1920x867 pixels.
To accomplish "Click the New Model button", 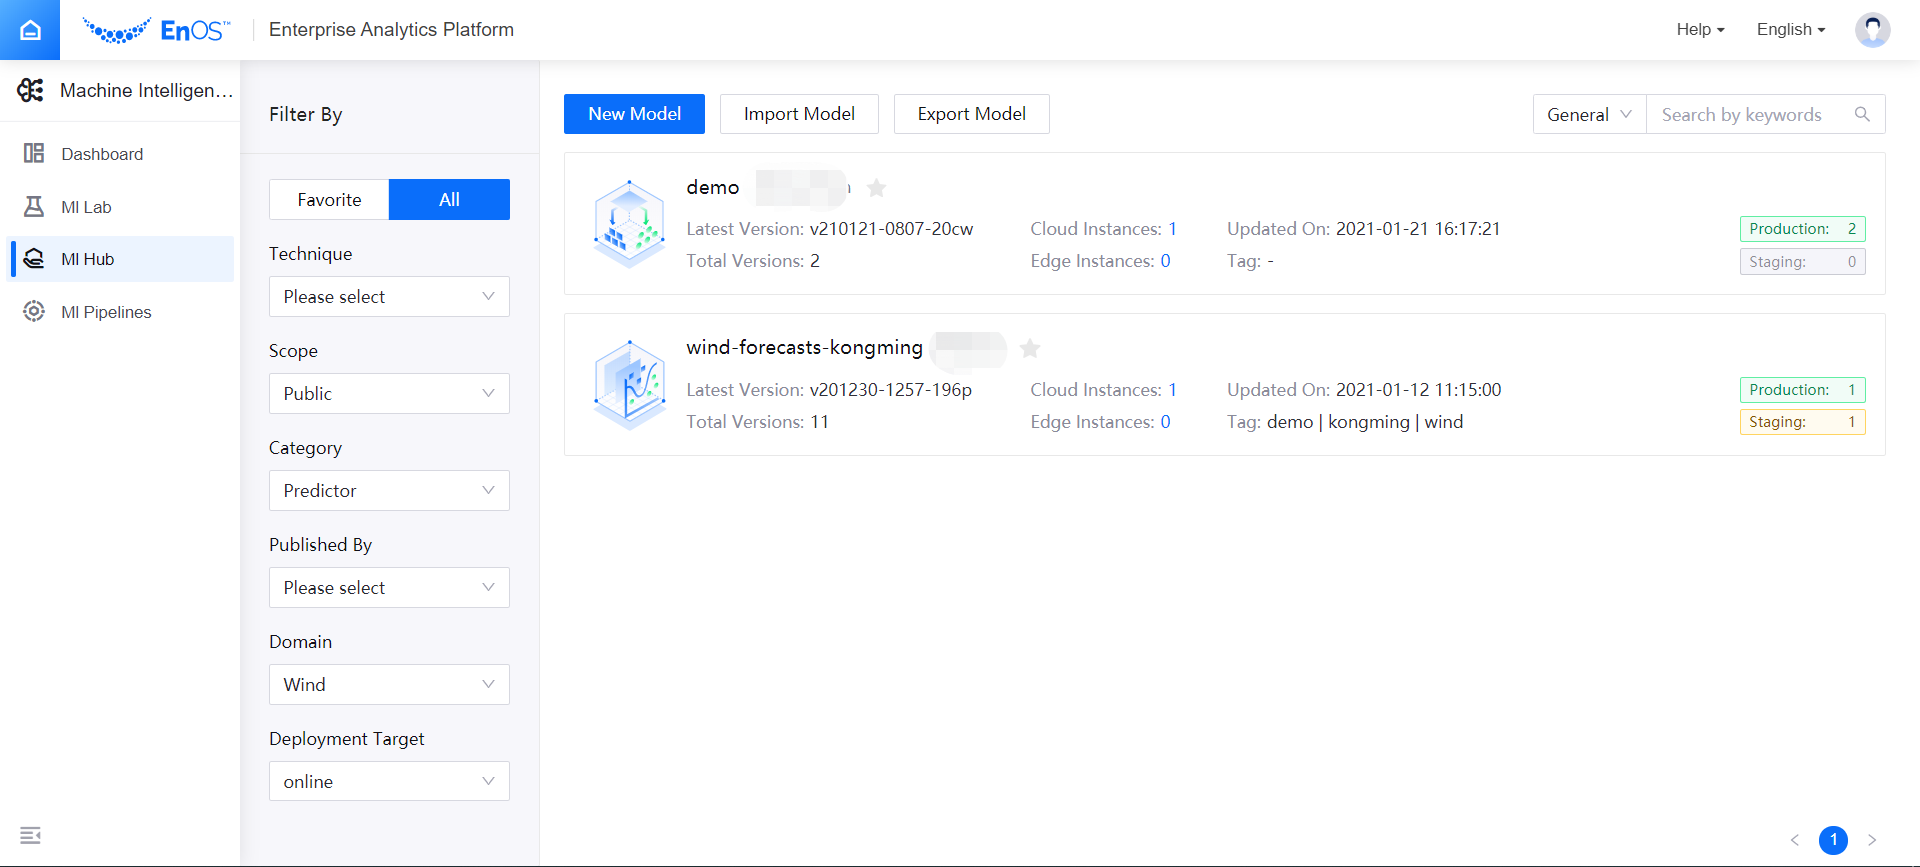I will coord(634,114).
